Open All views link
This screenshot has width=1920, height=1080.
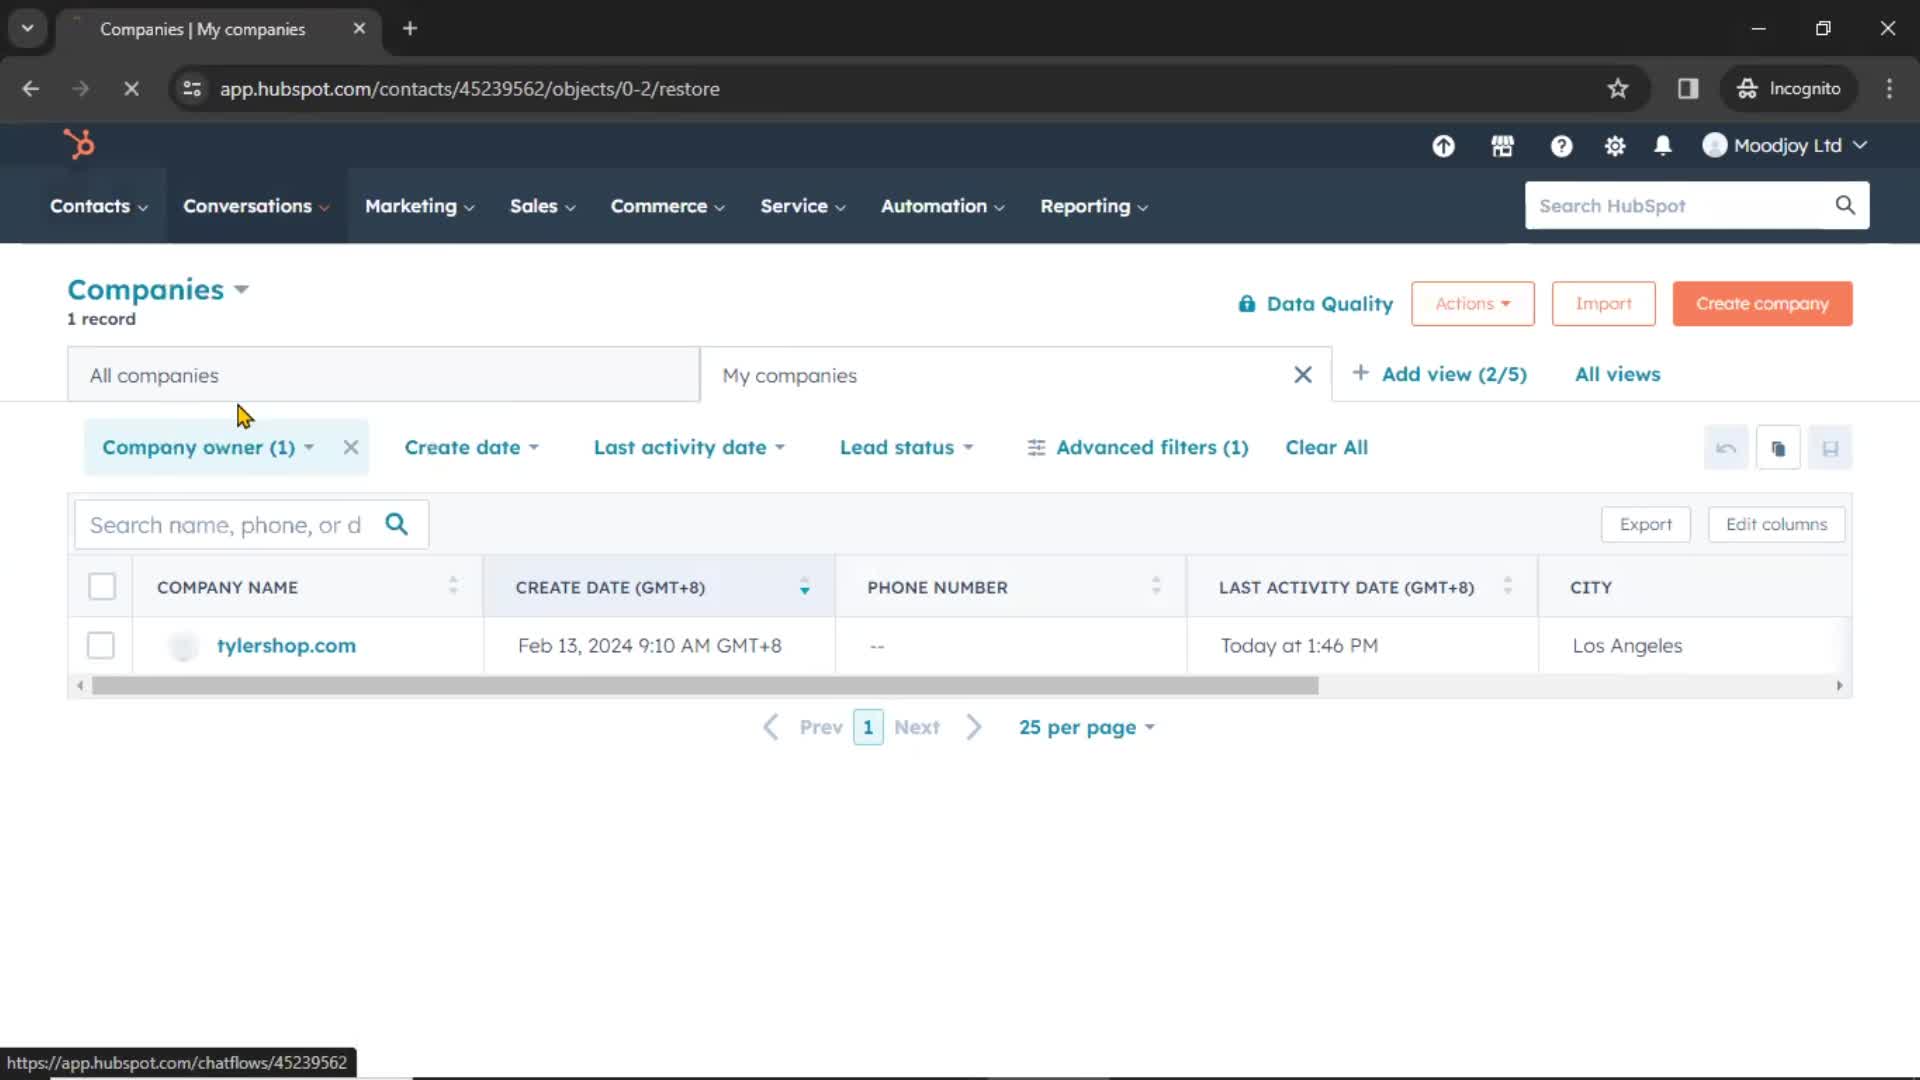pos(1617,374)
